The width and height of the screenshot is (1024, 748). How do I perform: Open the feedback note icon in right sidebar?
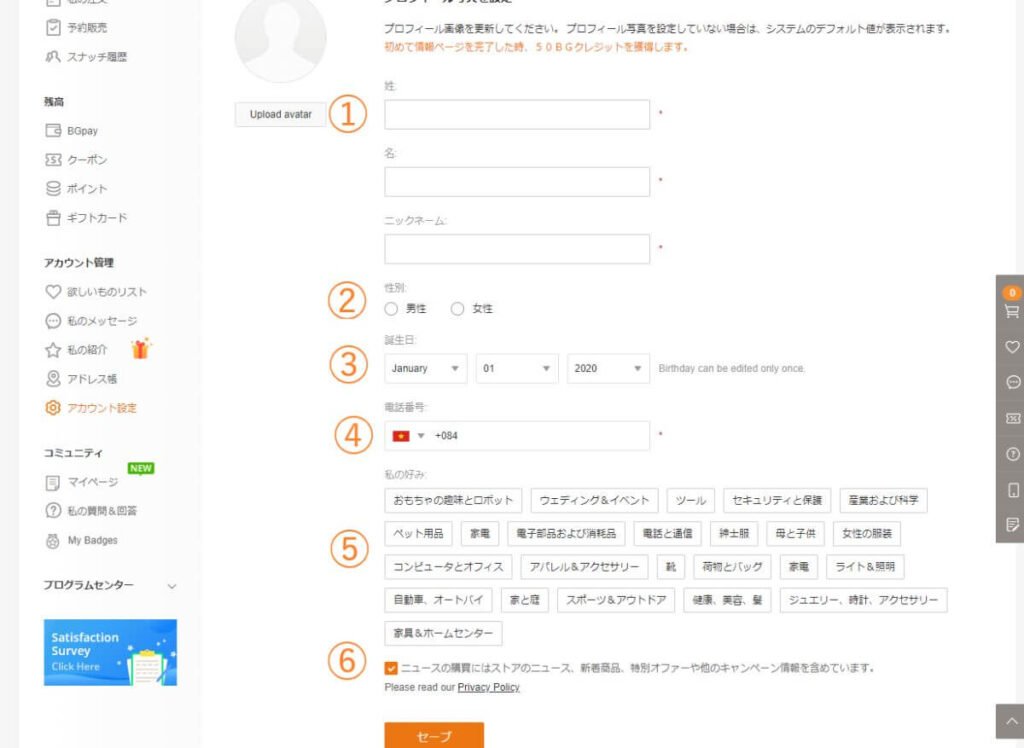1012,525
